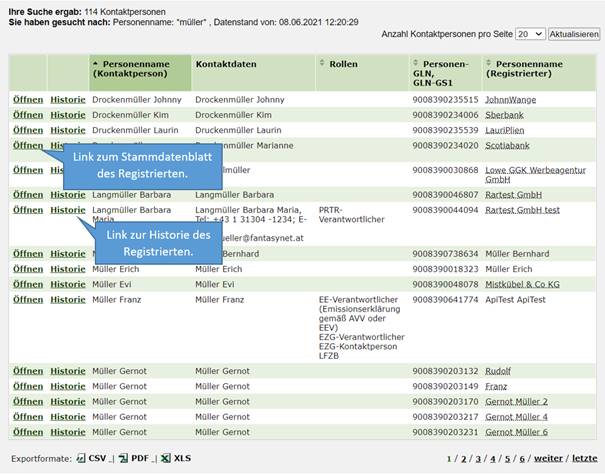The height and width of the screenshot is (474, 605).
Task: Click sort arrow on Rollen column
Action: click(322, 63)
